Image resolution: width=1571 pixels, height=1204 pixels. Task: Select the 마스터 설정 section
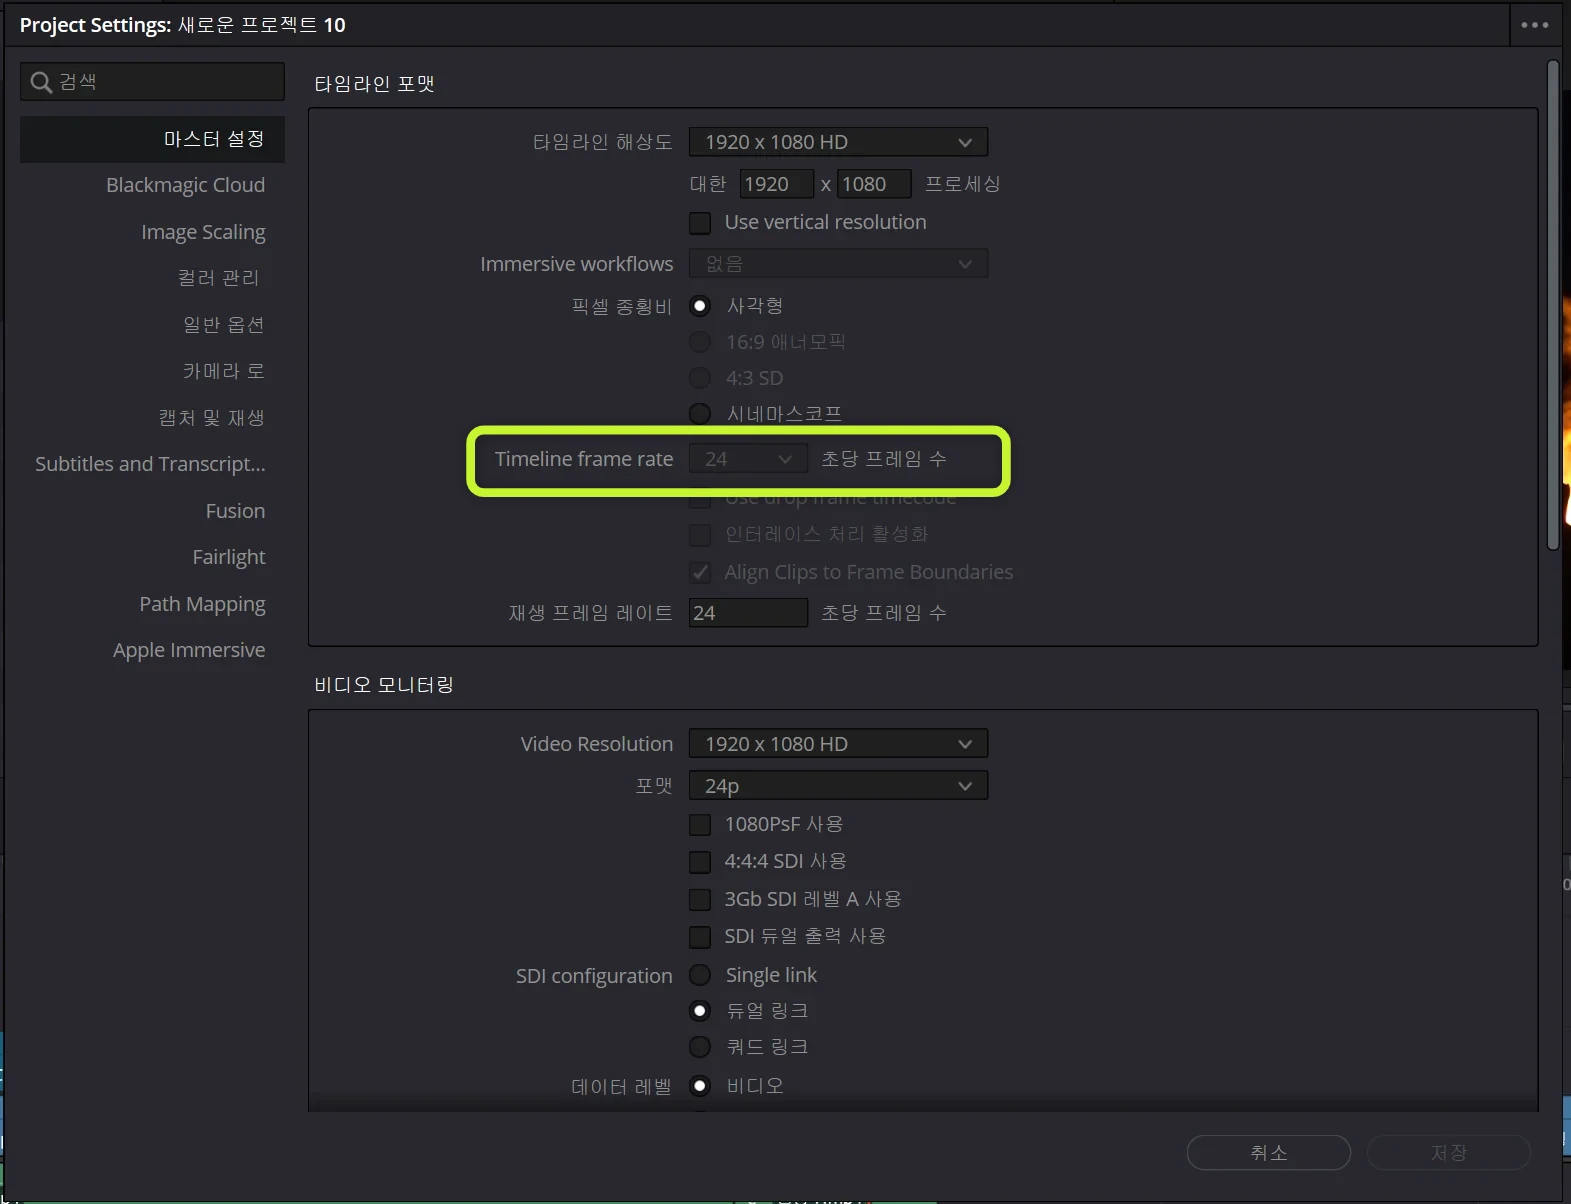click(152, 139)
